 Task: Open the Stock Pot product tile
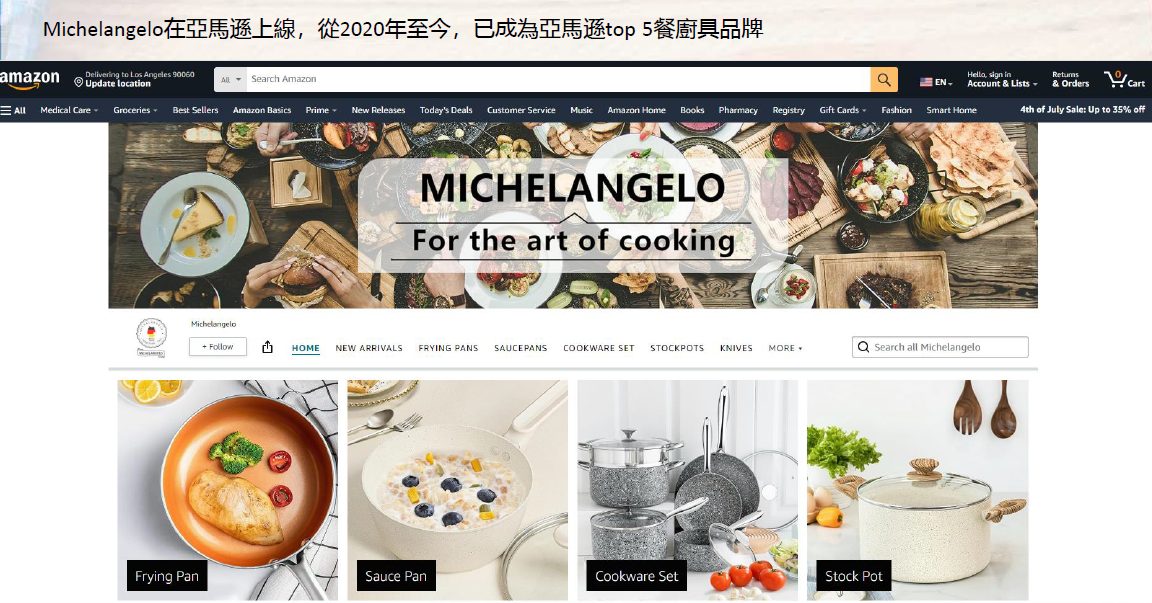(x=918, y=490)
